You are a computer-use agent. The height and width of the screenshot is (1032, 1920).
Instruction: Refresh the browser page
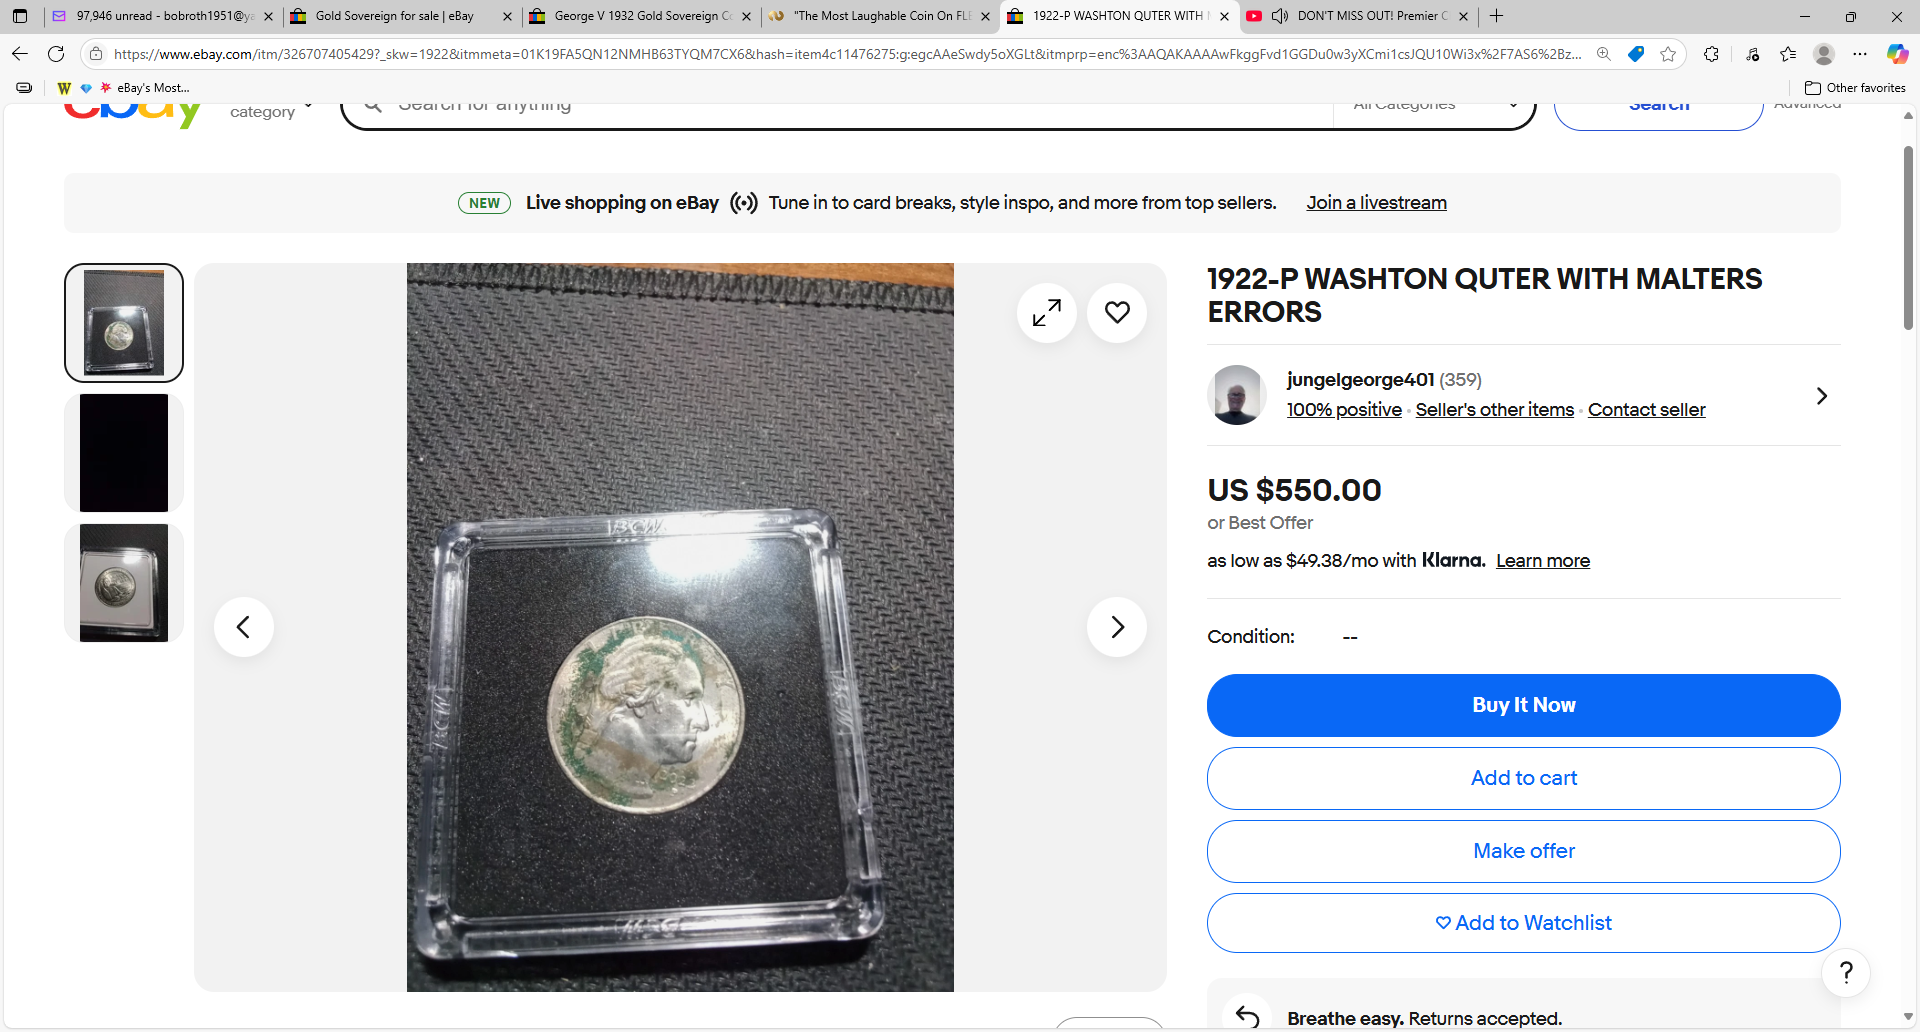(56, 54)
